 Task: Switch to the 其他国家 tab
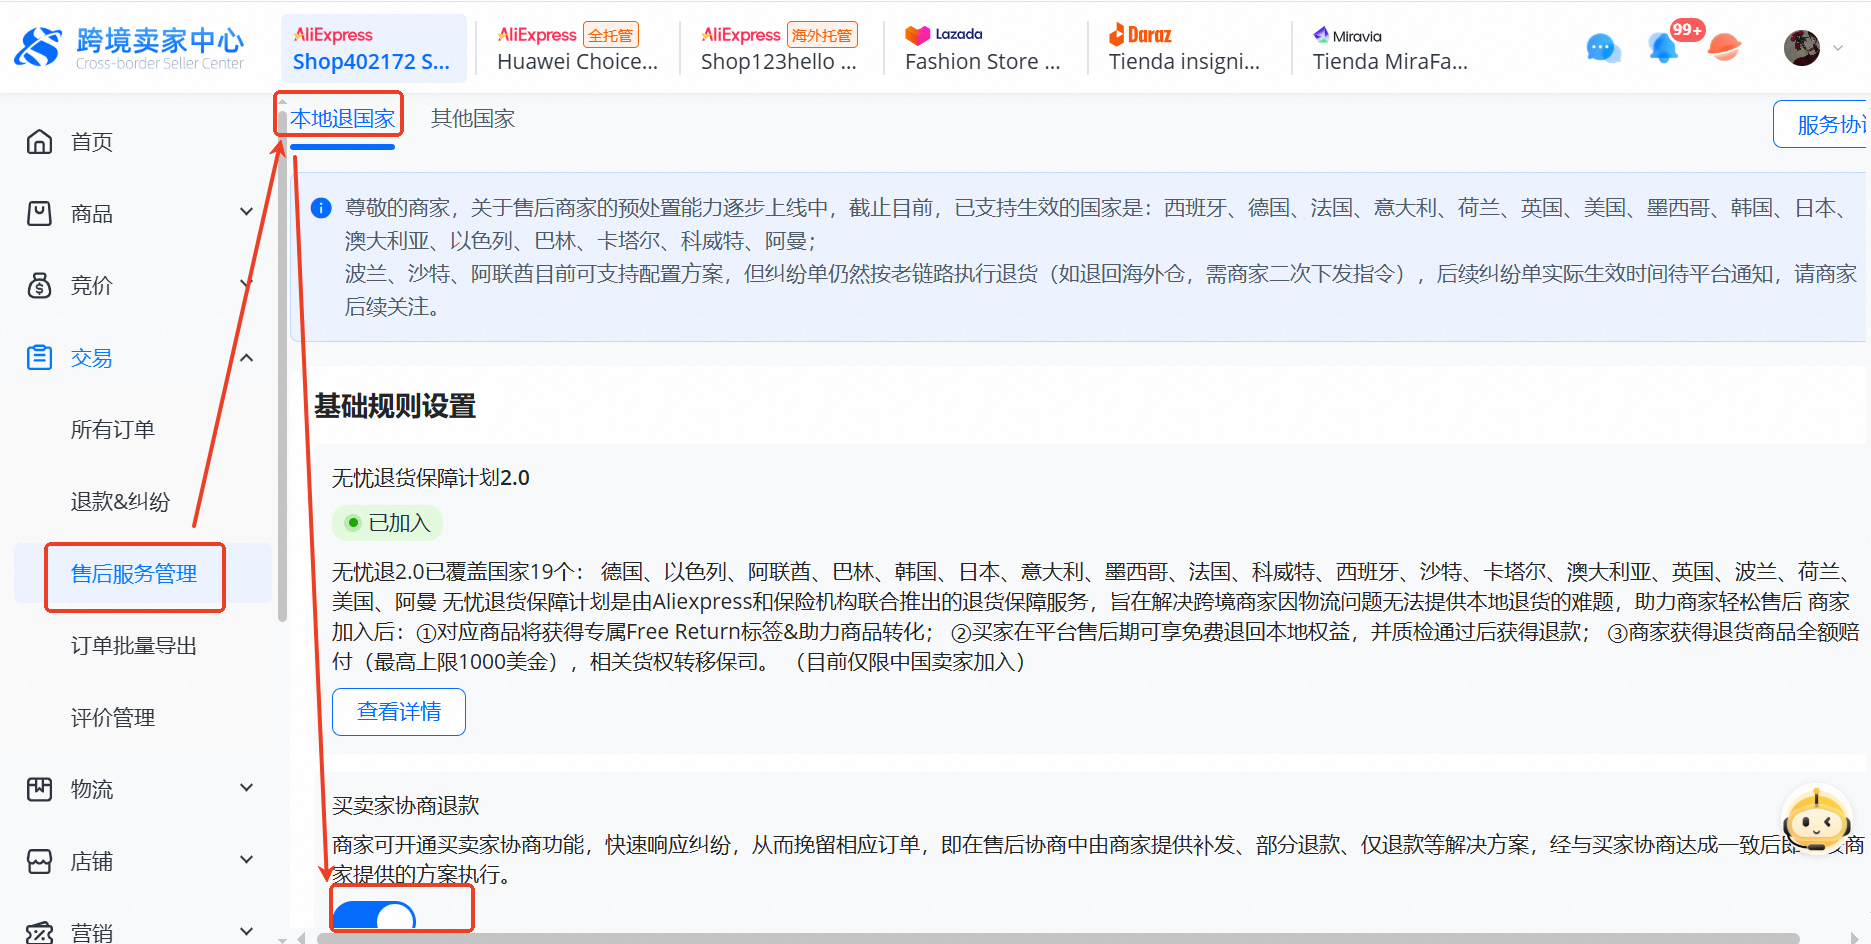pyautogui.click(x=472, y=119)
